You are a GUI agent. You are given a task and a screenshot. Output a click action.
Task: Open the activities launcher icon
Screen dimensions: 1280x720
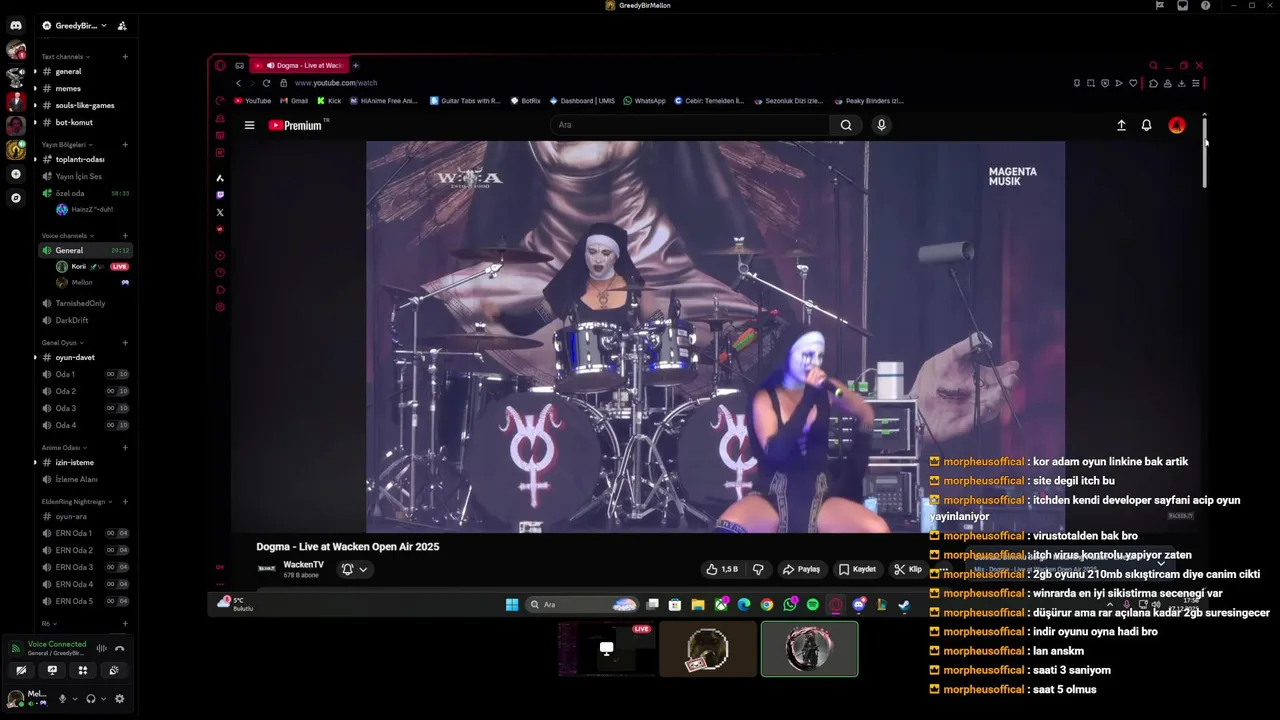(x=83, y=671)
